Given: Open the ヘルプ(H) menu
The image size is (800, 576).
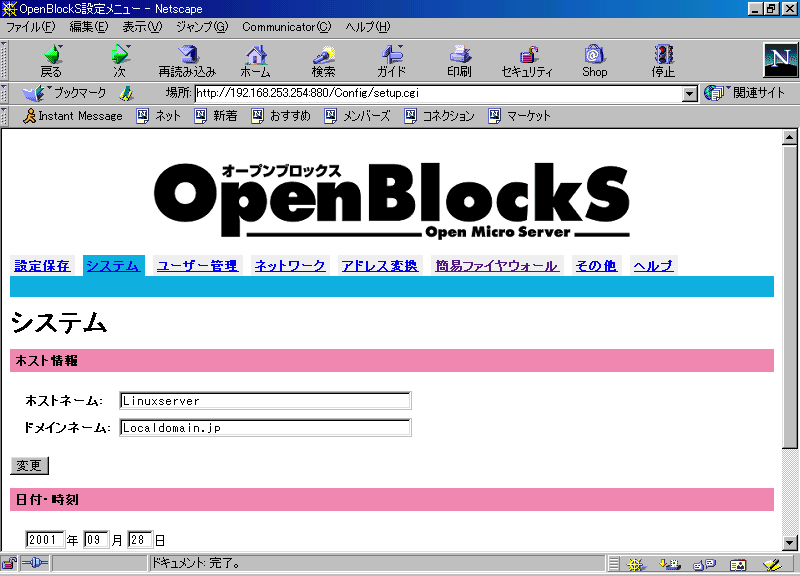Looking at the screenshot, I should [x=367, y=27].
